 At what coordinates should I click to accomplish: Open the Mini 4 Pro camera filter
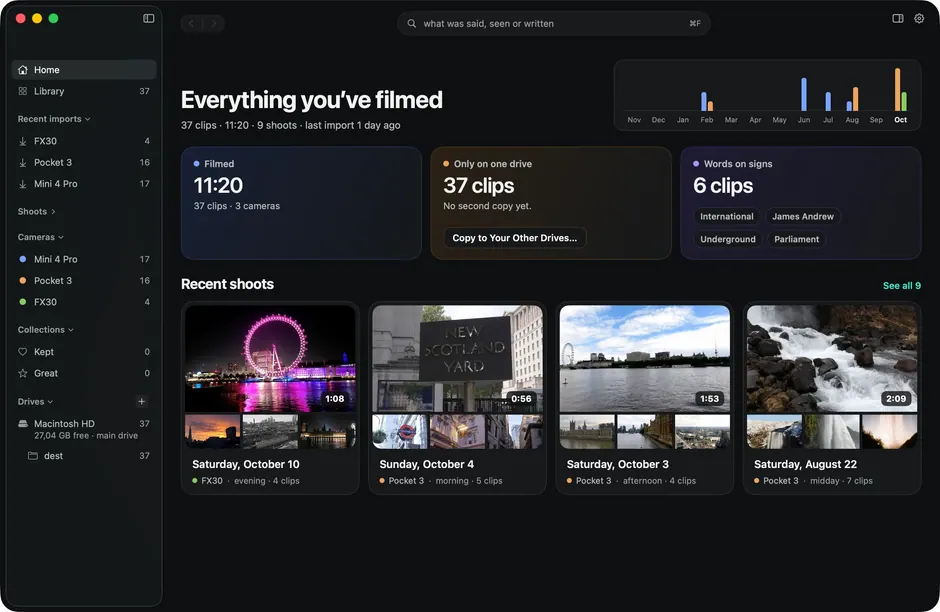point(84,259)
